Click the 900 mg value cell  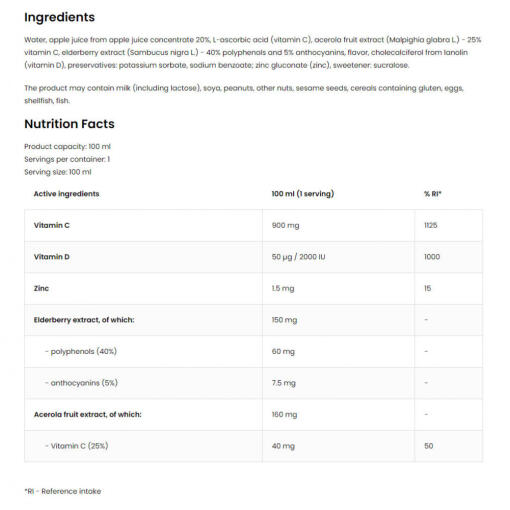coord(285,225)
